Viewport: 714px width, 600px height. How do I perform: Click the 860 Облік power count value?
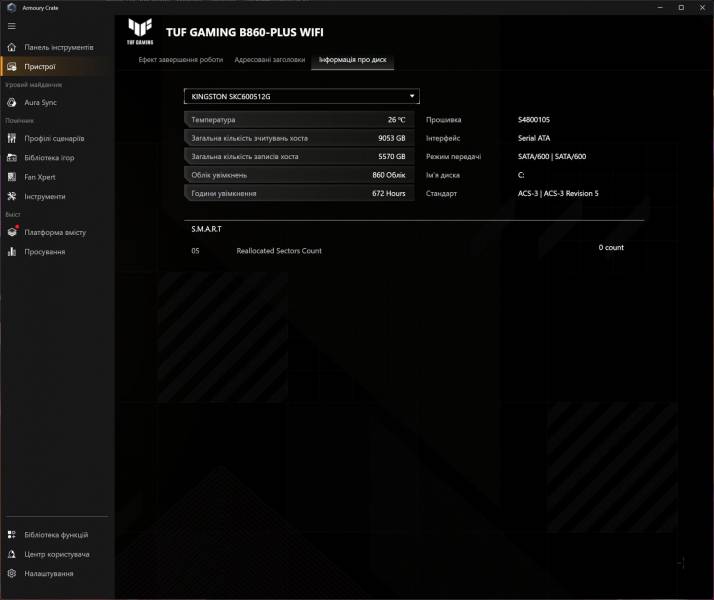388,175
